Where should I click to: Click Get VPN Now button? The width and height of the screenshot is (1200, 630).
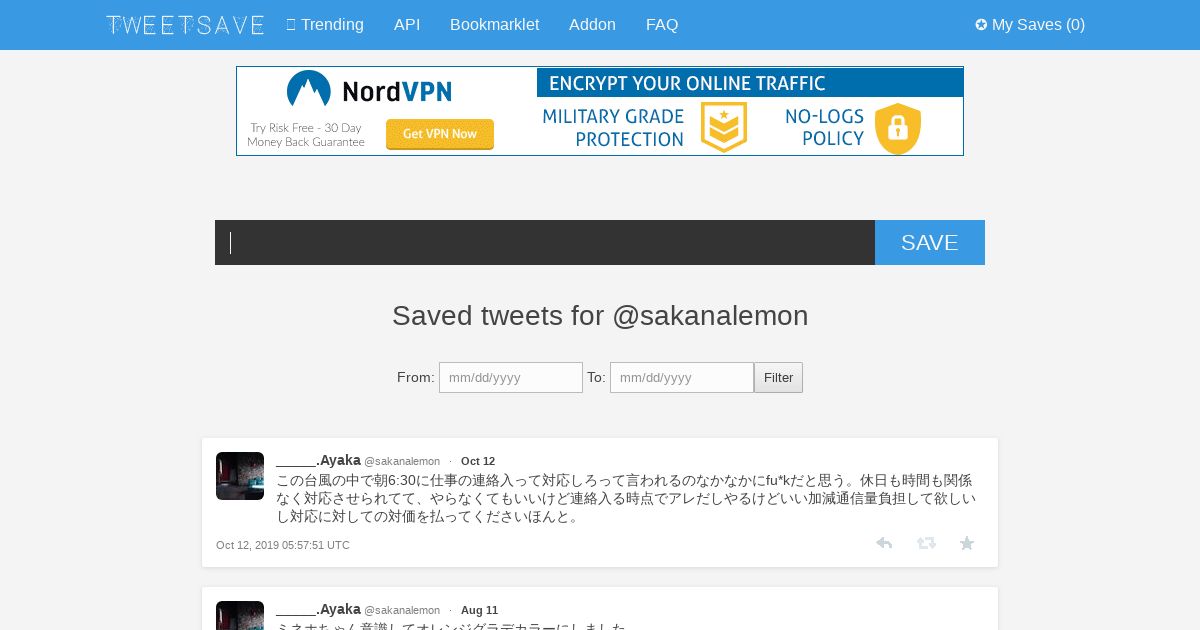point(440,134)
